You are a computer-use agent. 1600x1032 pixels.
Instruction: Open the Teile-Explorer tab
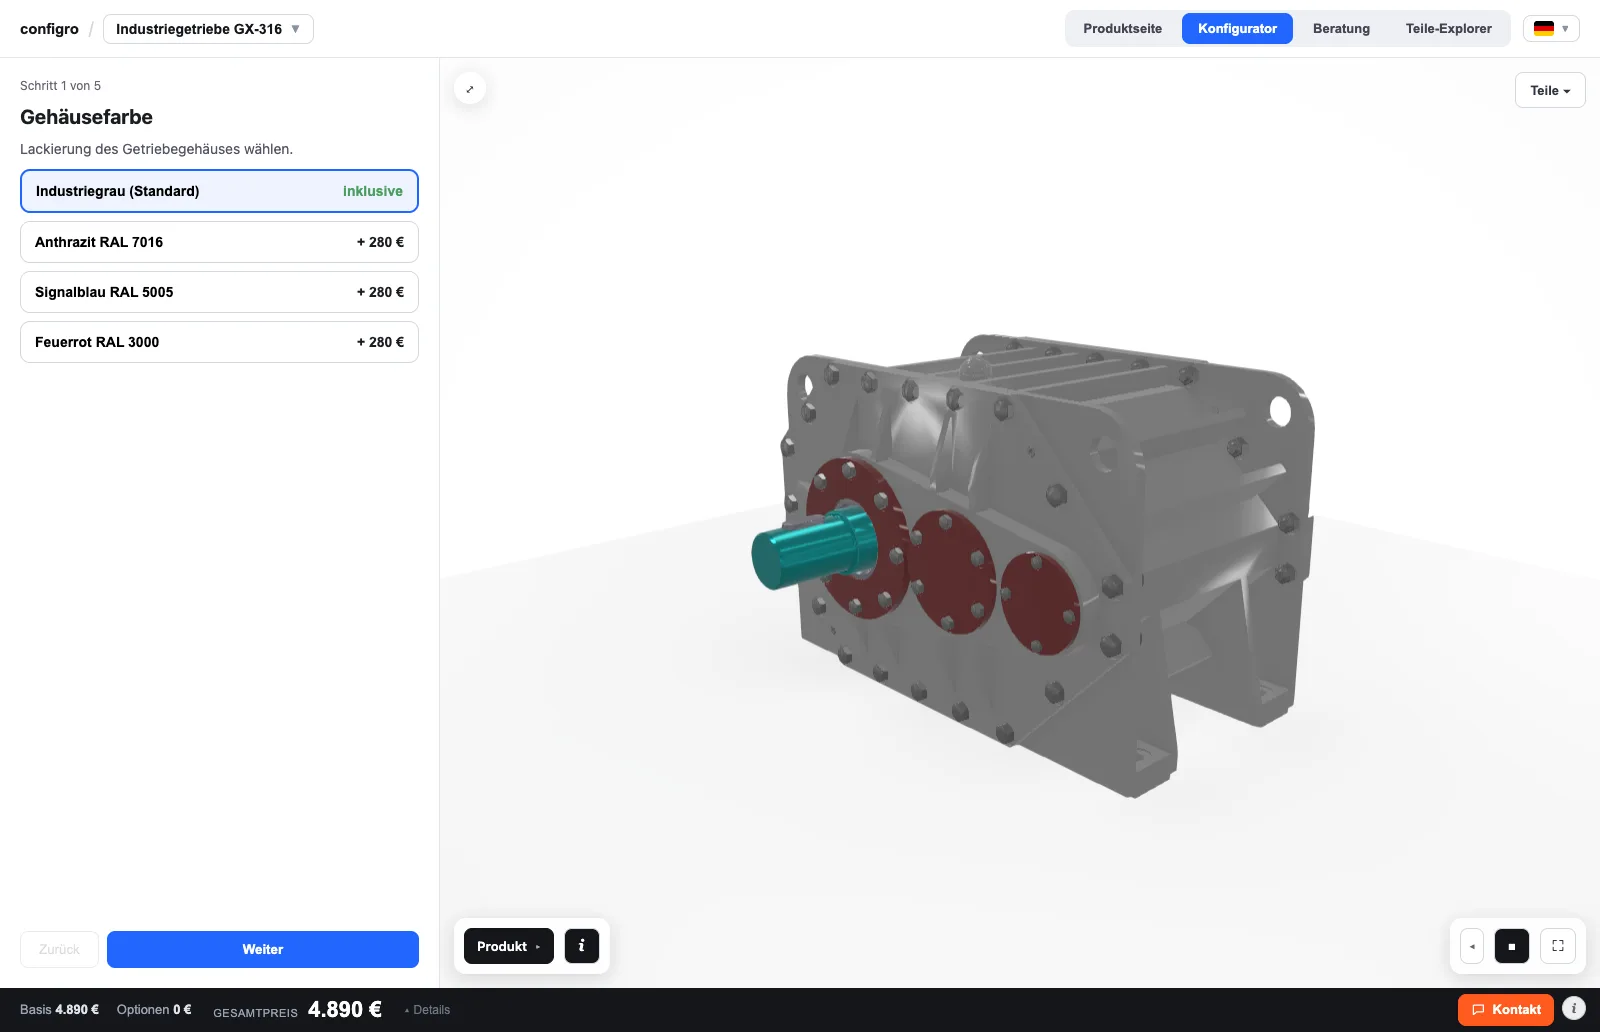click(x=1448, y=29)
